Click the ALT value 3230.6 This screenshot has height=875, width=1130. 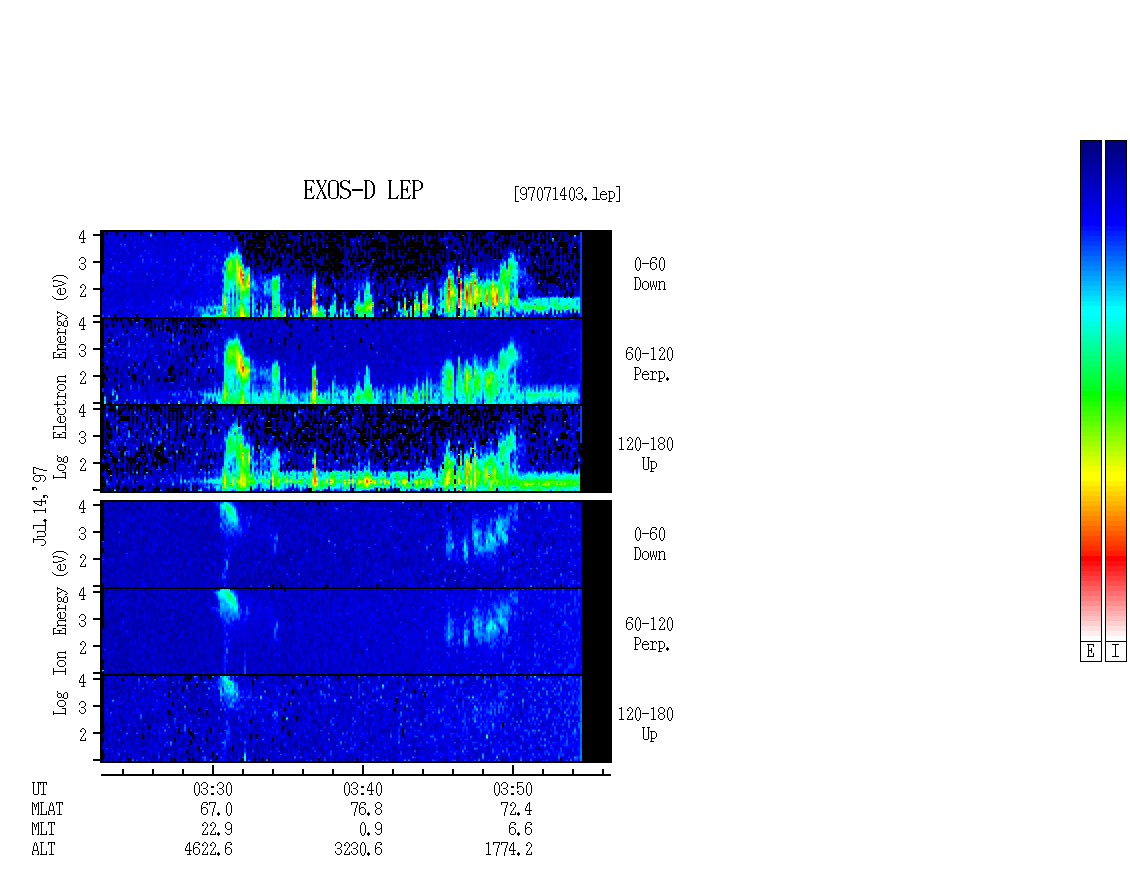[358, 850]
